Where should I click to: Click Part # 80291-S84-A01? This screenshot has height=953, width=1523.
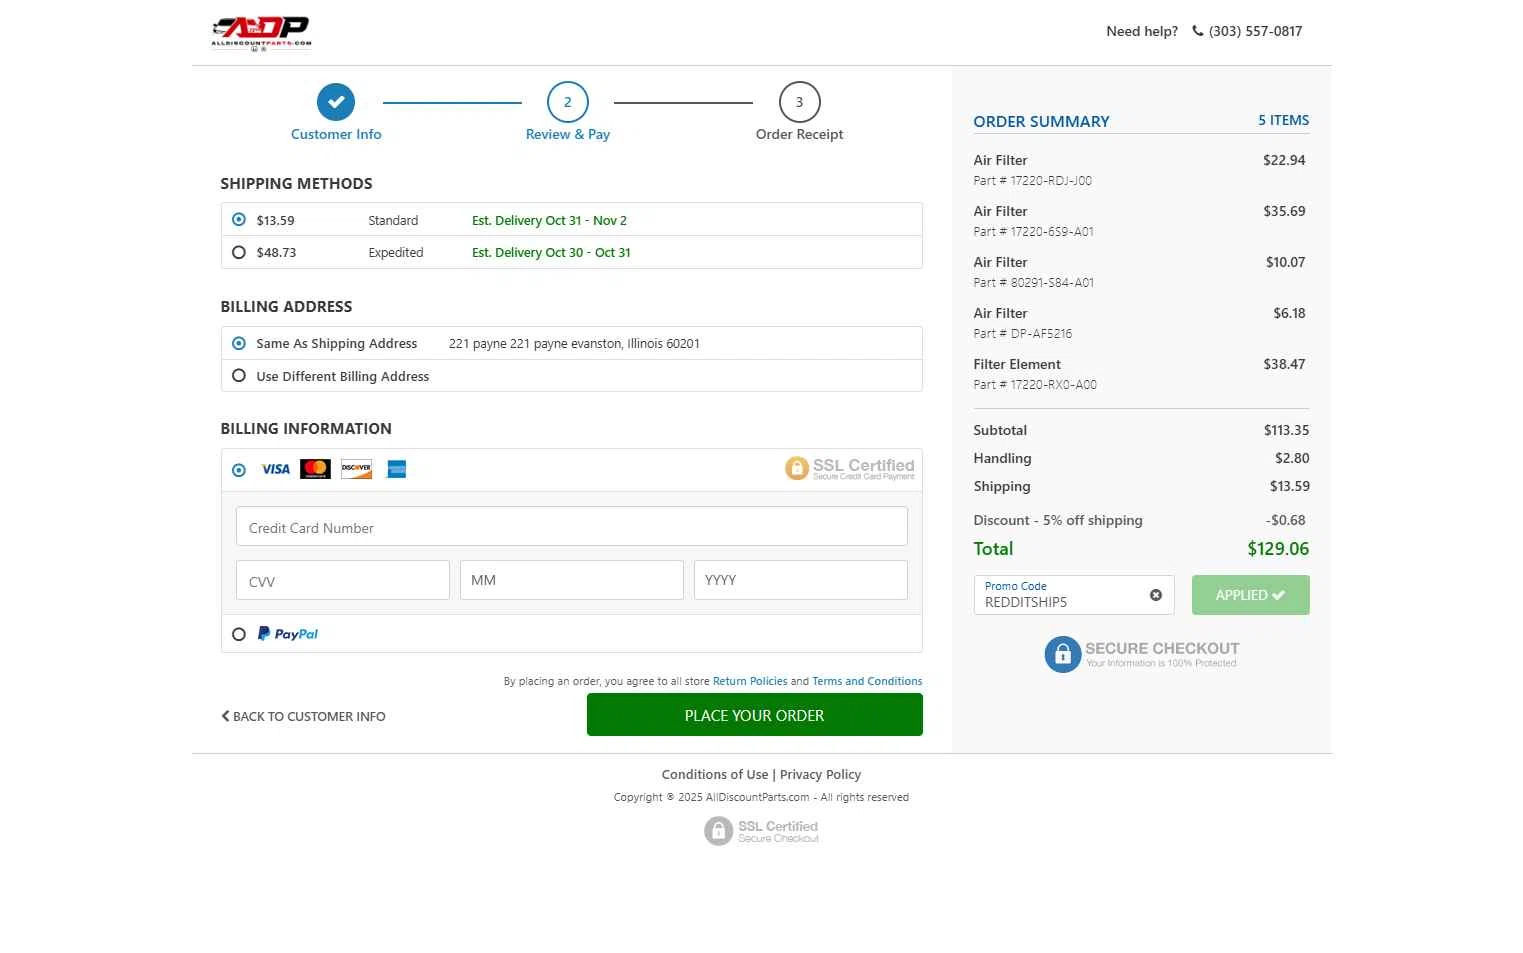point(1033,282)
